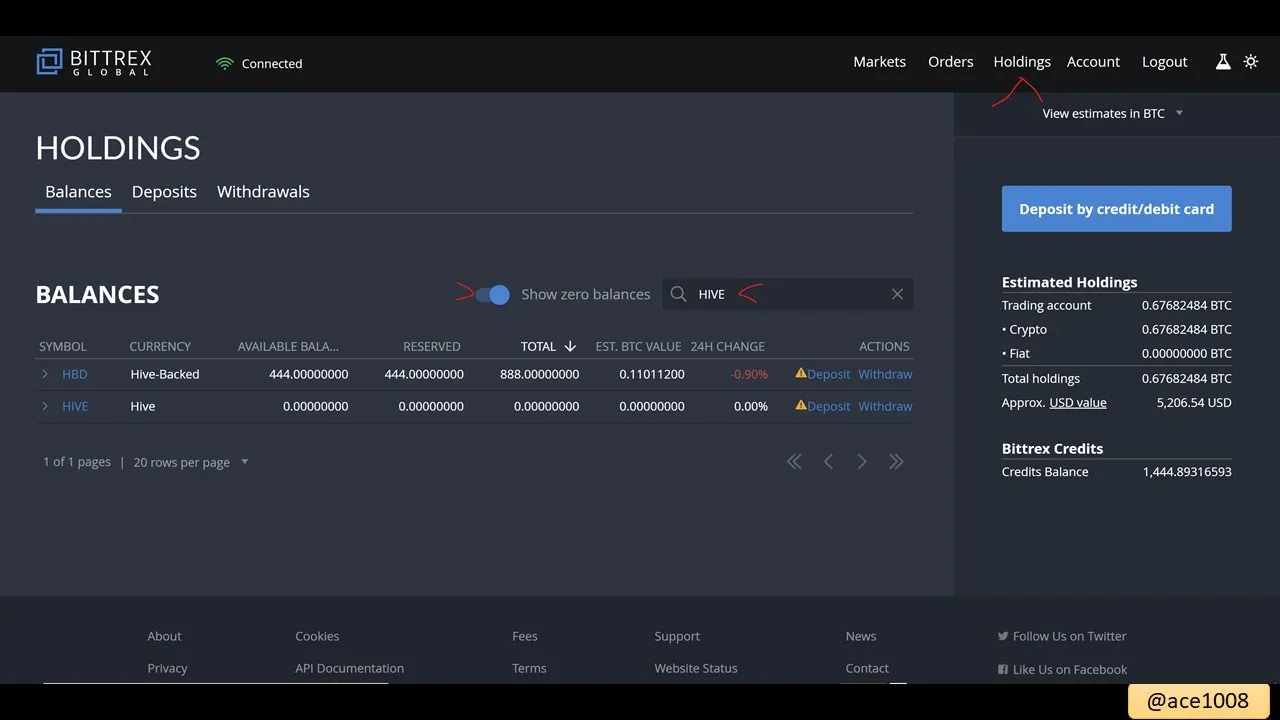Open the Holdings menu
The width and height of the screenshot is (1280, 720).
(x=1022, y=62)
